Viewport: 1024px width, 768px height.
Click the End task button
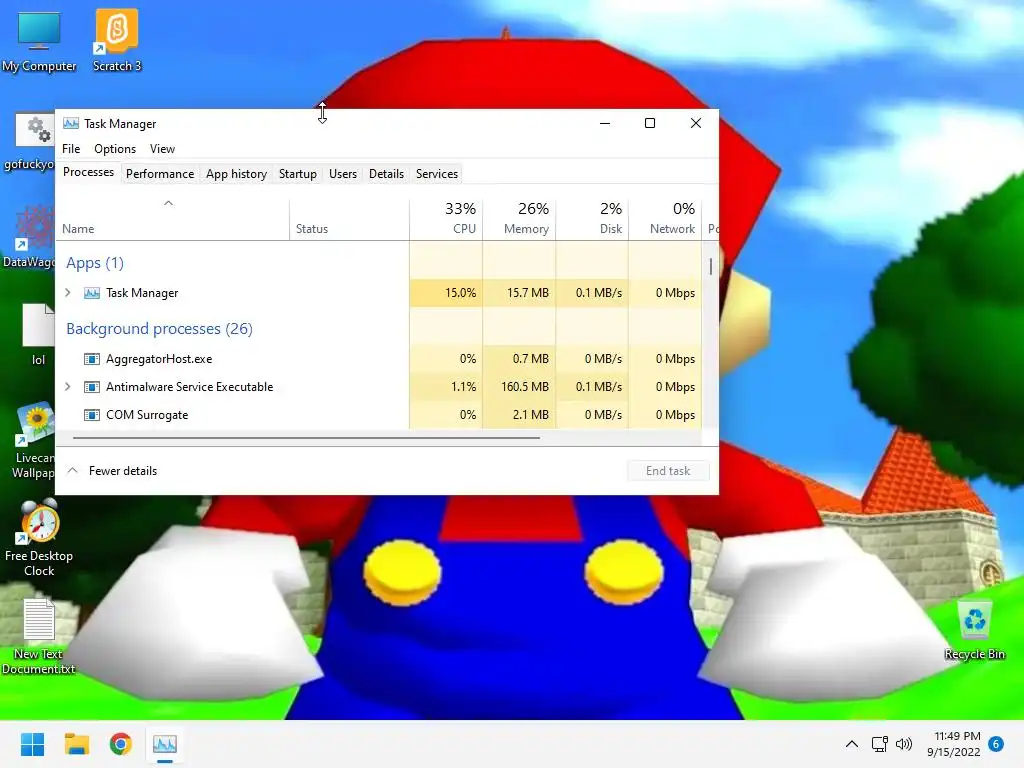(x=668, y=471)
